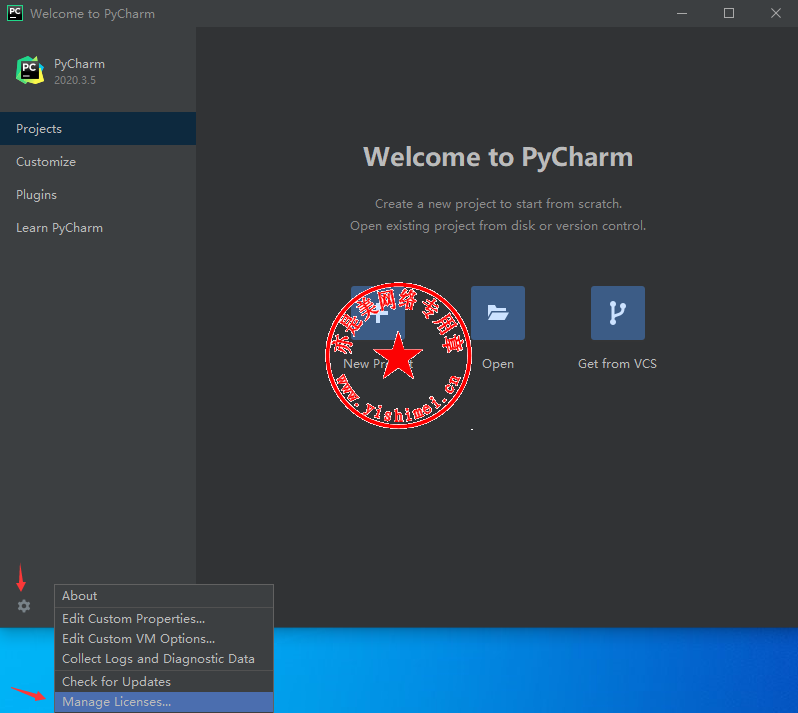The image size is (798, 713).
Task: Click the Open folder icon
Action: 497,312
